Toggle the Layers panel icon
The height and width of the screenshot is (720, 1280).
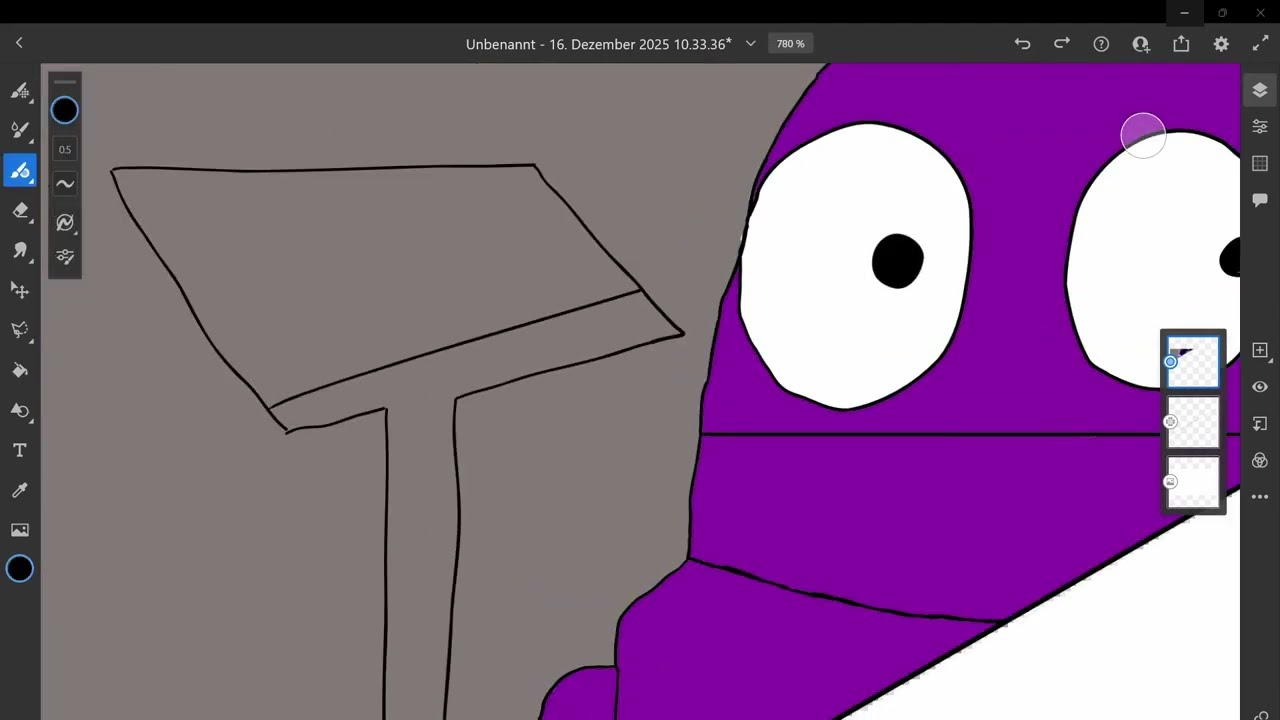pos(1260,90)
